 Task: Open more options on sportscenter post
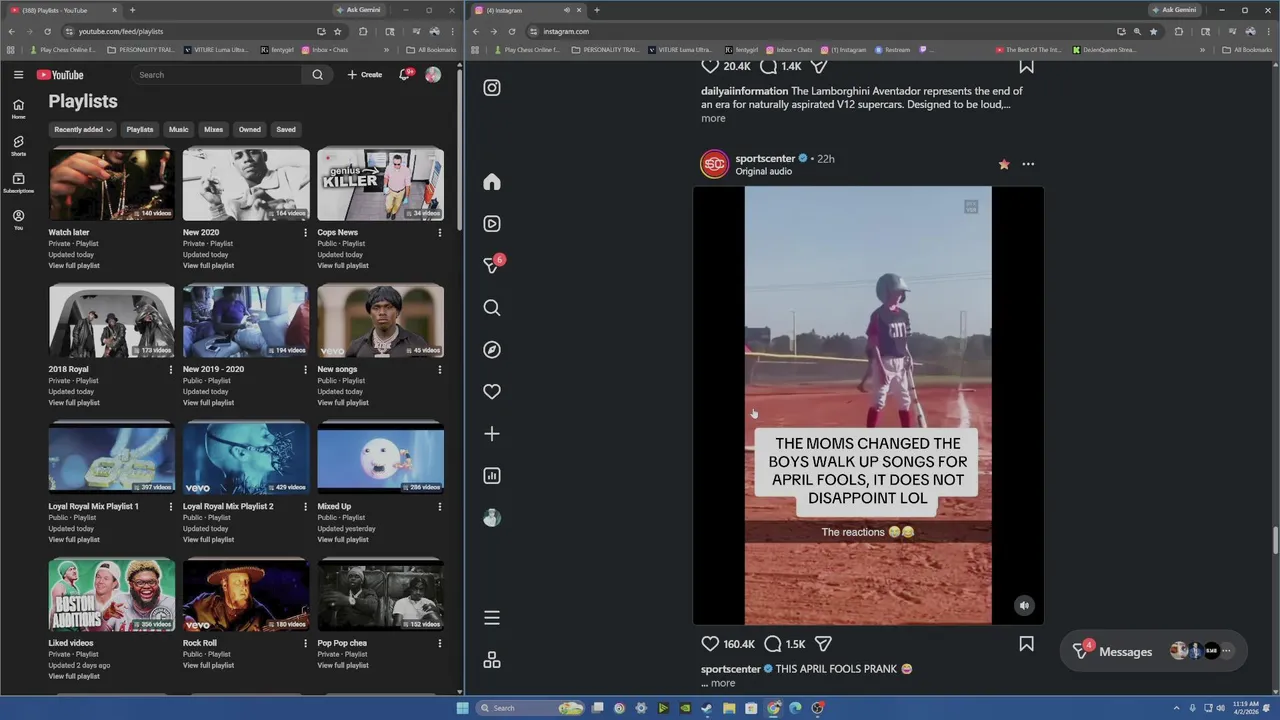pyautogui.click(x=1028, y=164)
